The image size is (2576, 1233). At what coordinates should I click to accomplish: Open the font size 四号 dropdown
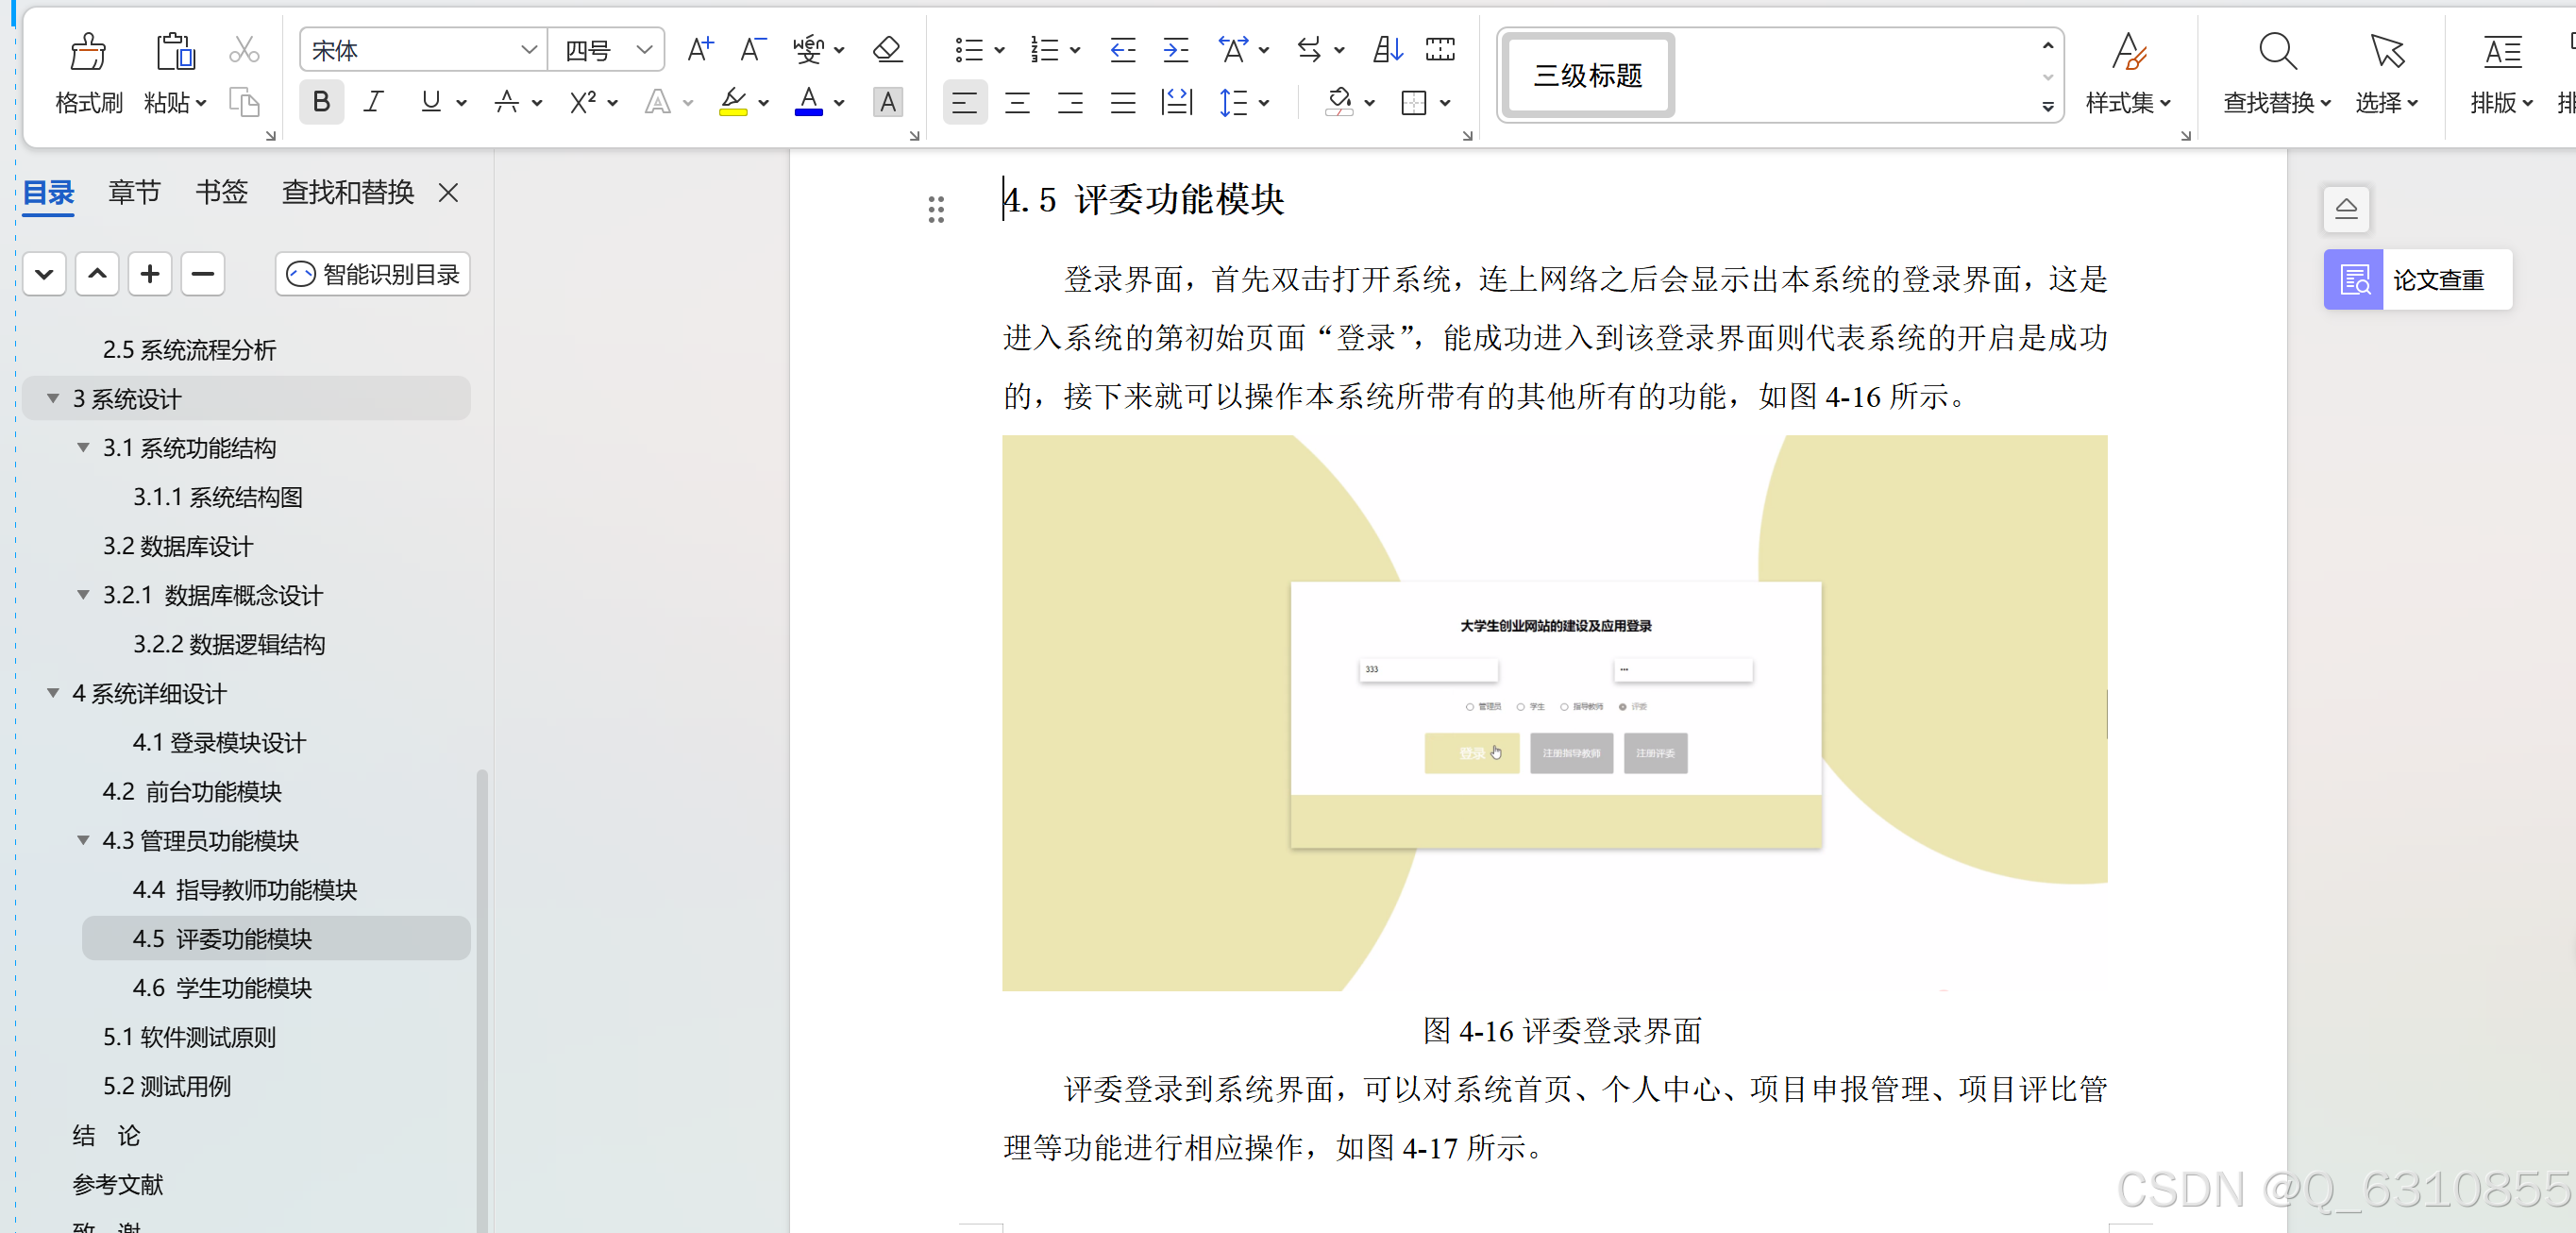(x=645, y=50)
